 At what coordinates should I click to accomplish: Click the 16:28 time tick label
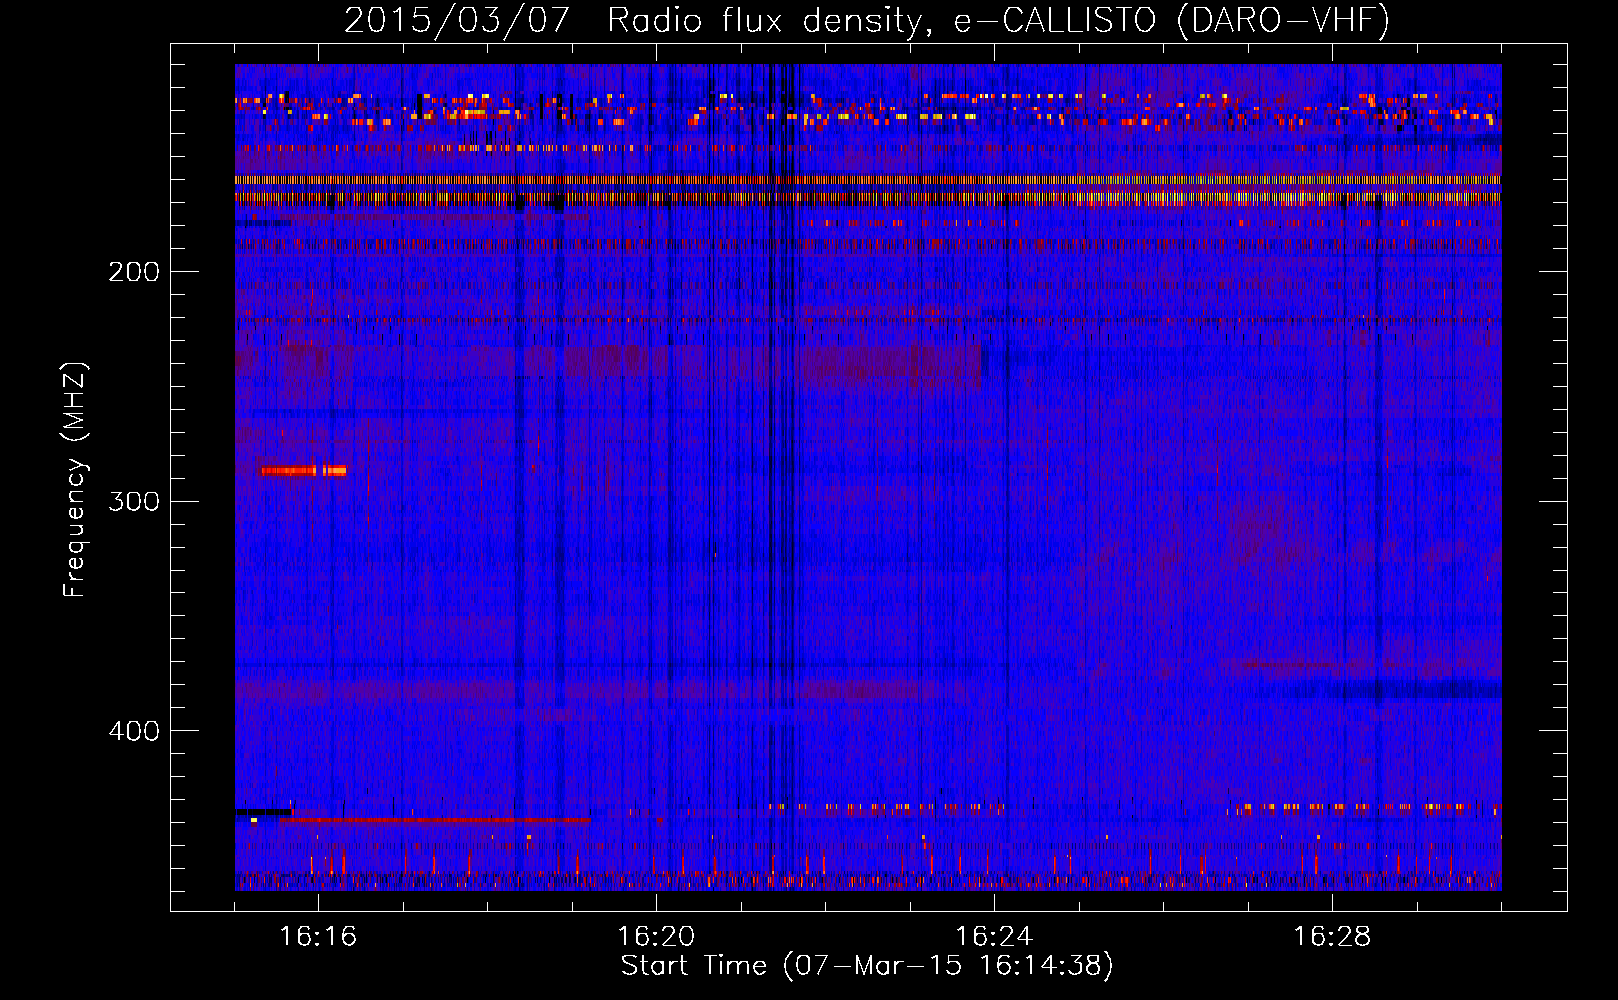(x=1332, y=936)
